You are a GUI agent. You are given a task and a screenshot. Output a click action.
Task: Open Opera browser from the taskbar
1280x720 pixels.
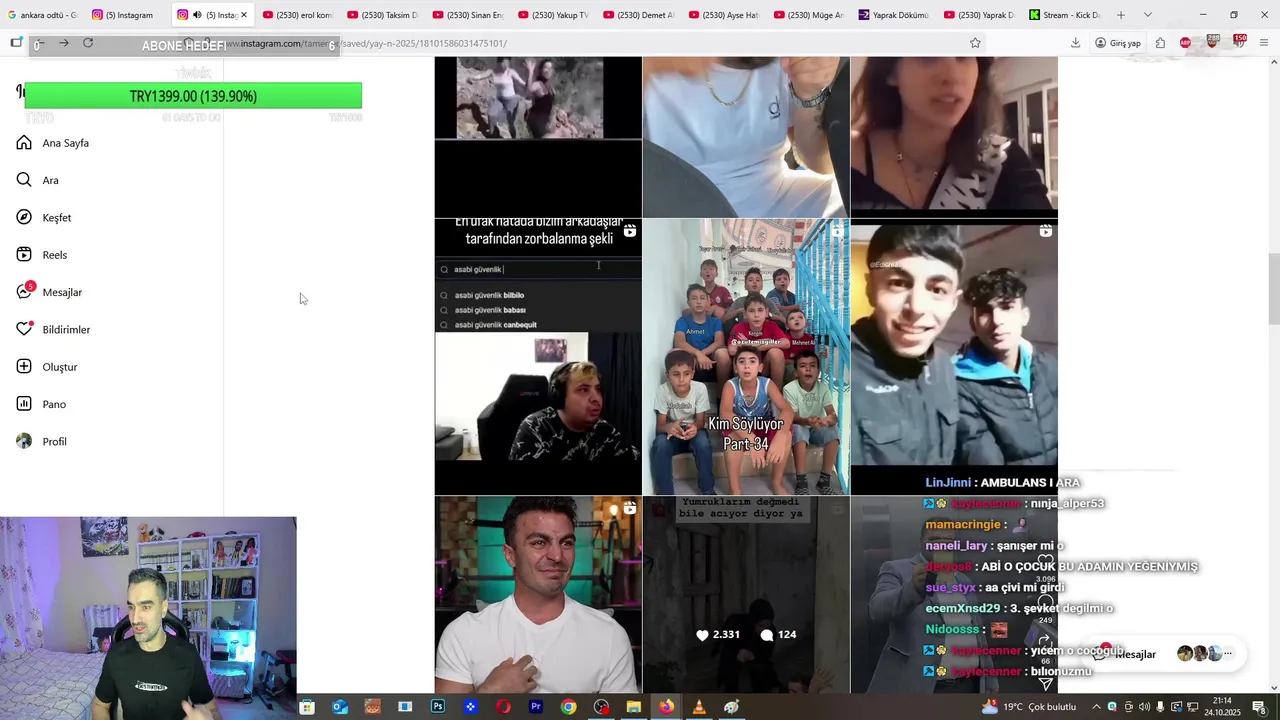click(x=503, y=707)
